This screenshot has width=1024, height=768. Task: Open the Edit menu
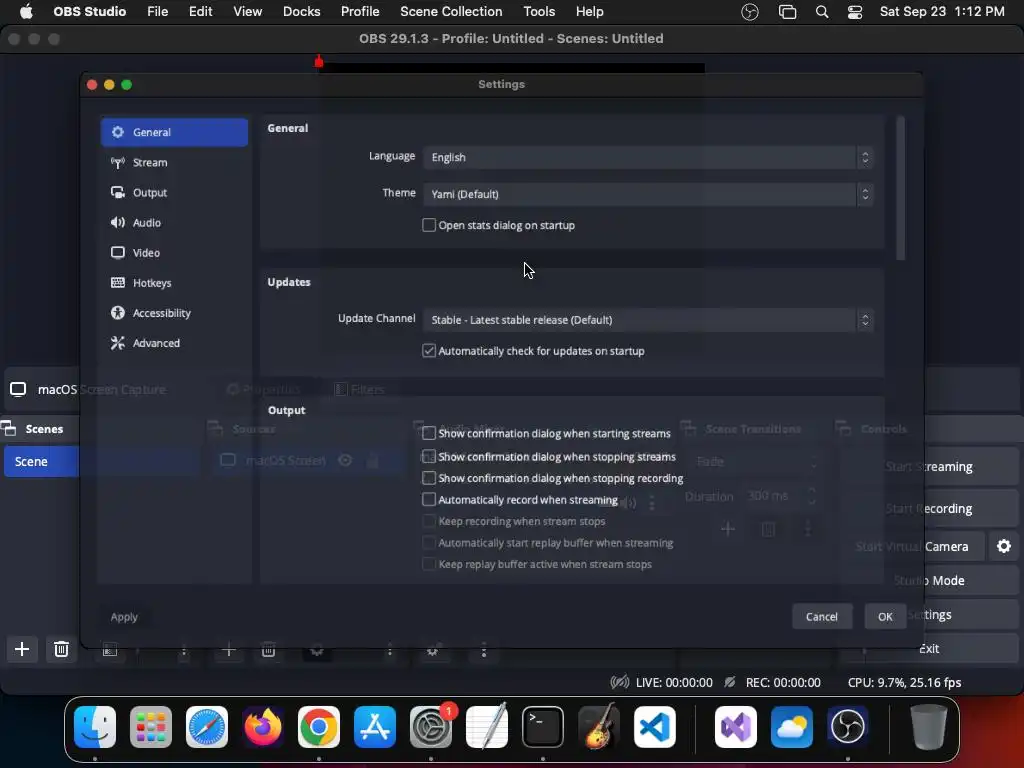coord(200,12)
